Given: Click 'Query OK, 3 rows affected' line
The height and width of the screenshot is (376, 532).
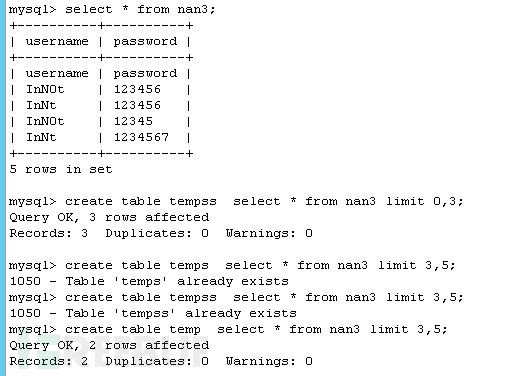Looking at the screenshot, I should click(x=109, y=217).
